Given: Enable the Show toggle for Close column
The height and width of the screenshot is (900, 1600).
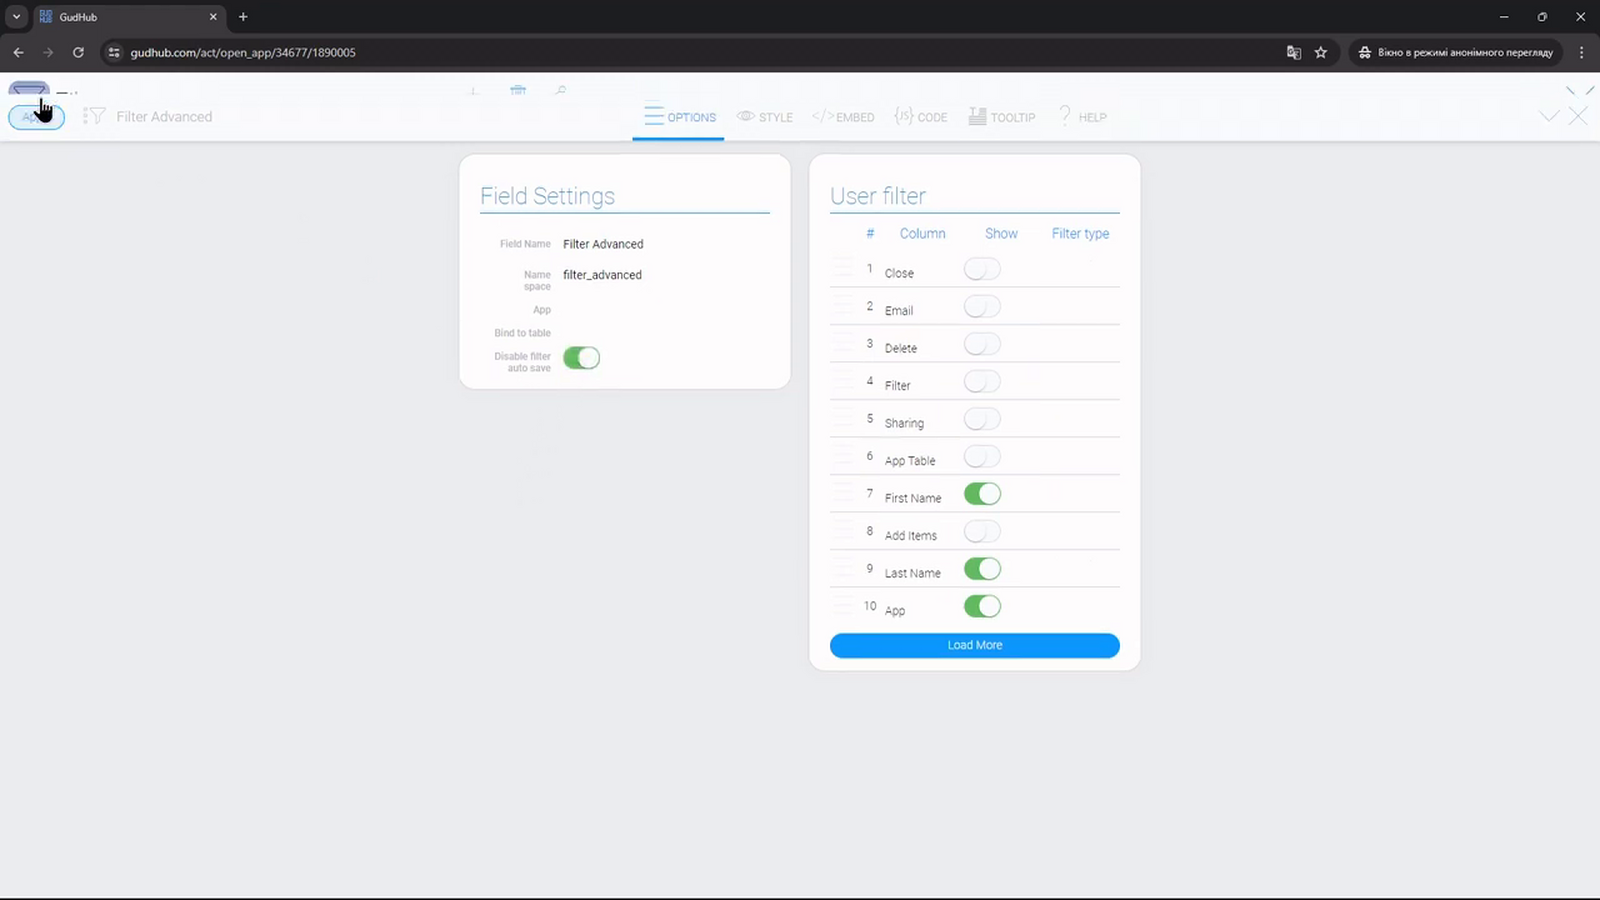Looking at the screenshot, I should 982,270.
